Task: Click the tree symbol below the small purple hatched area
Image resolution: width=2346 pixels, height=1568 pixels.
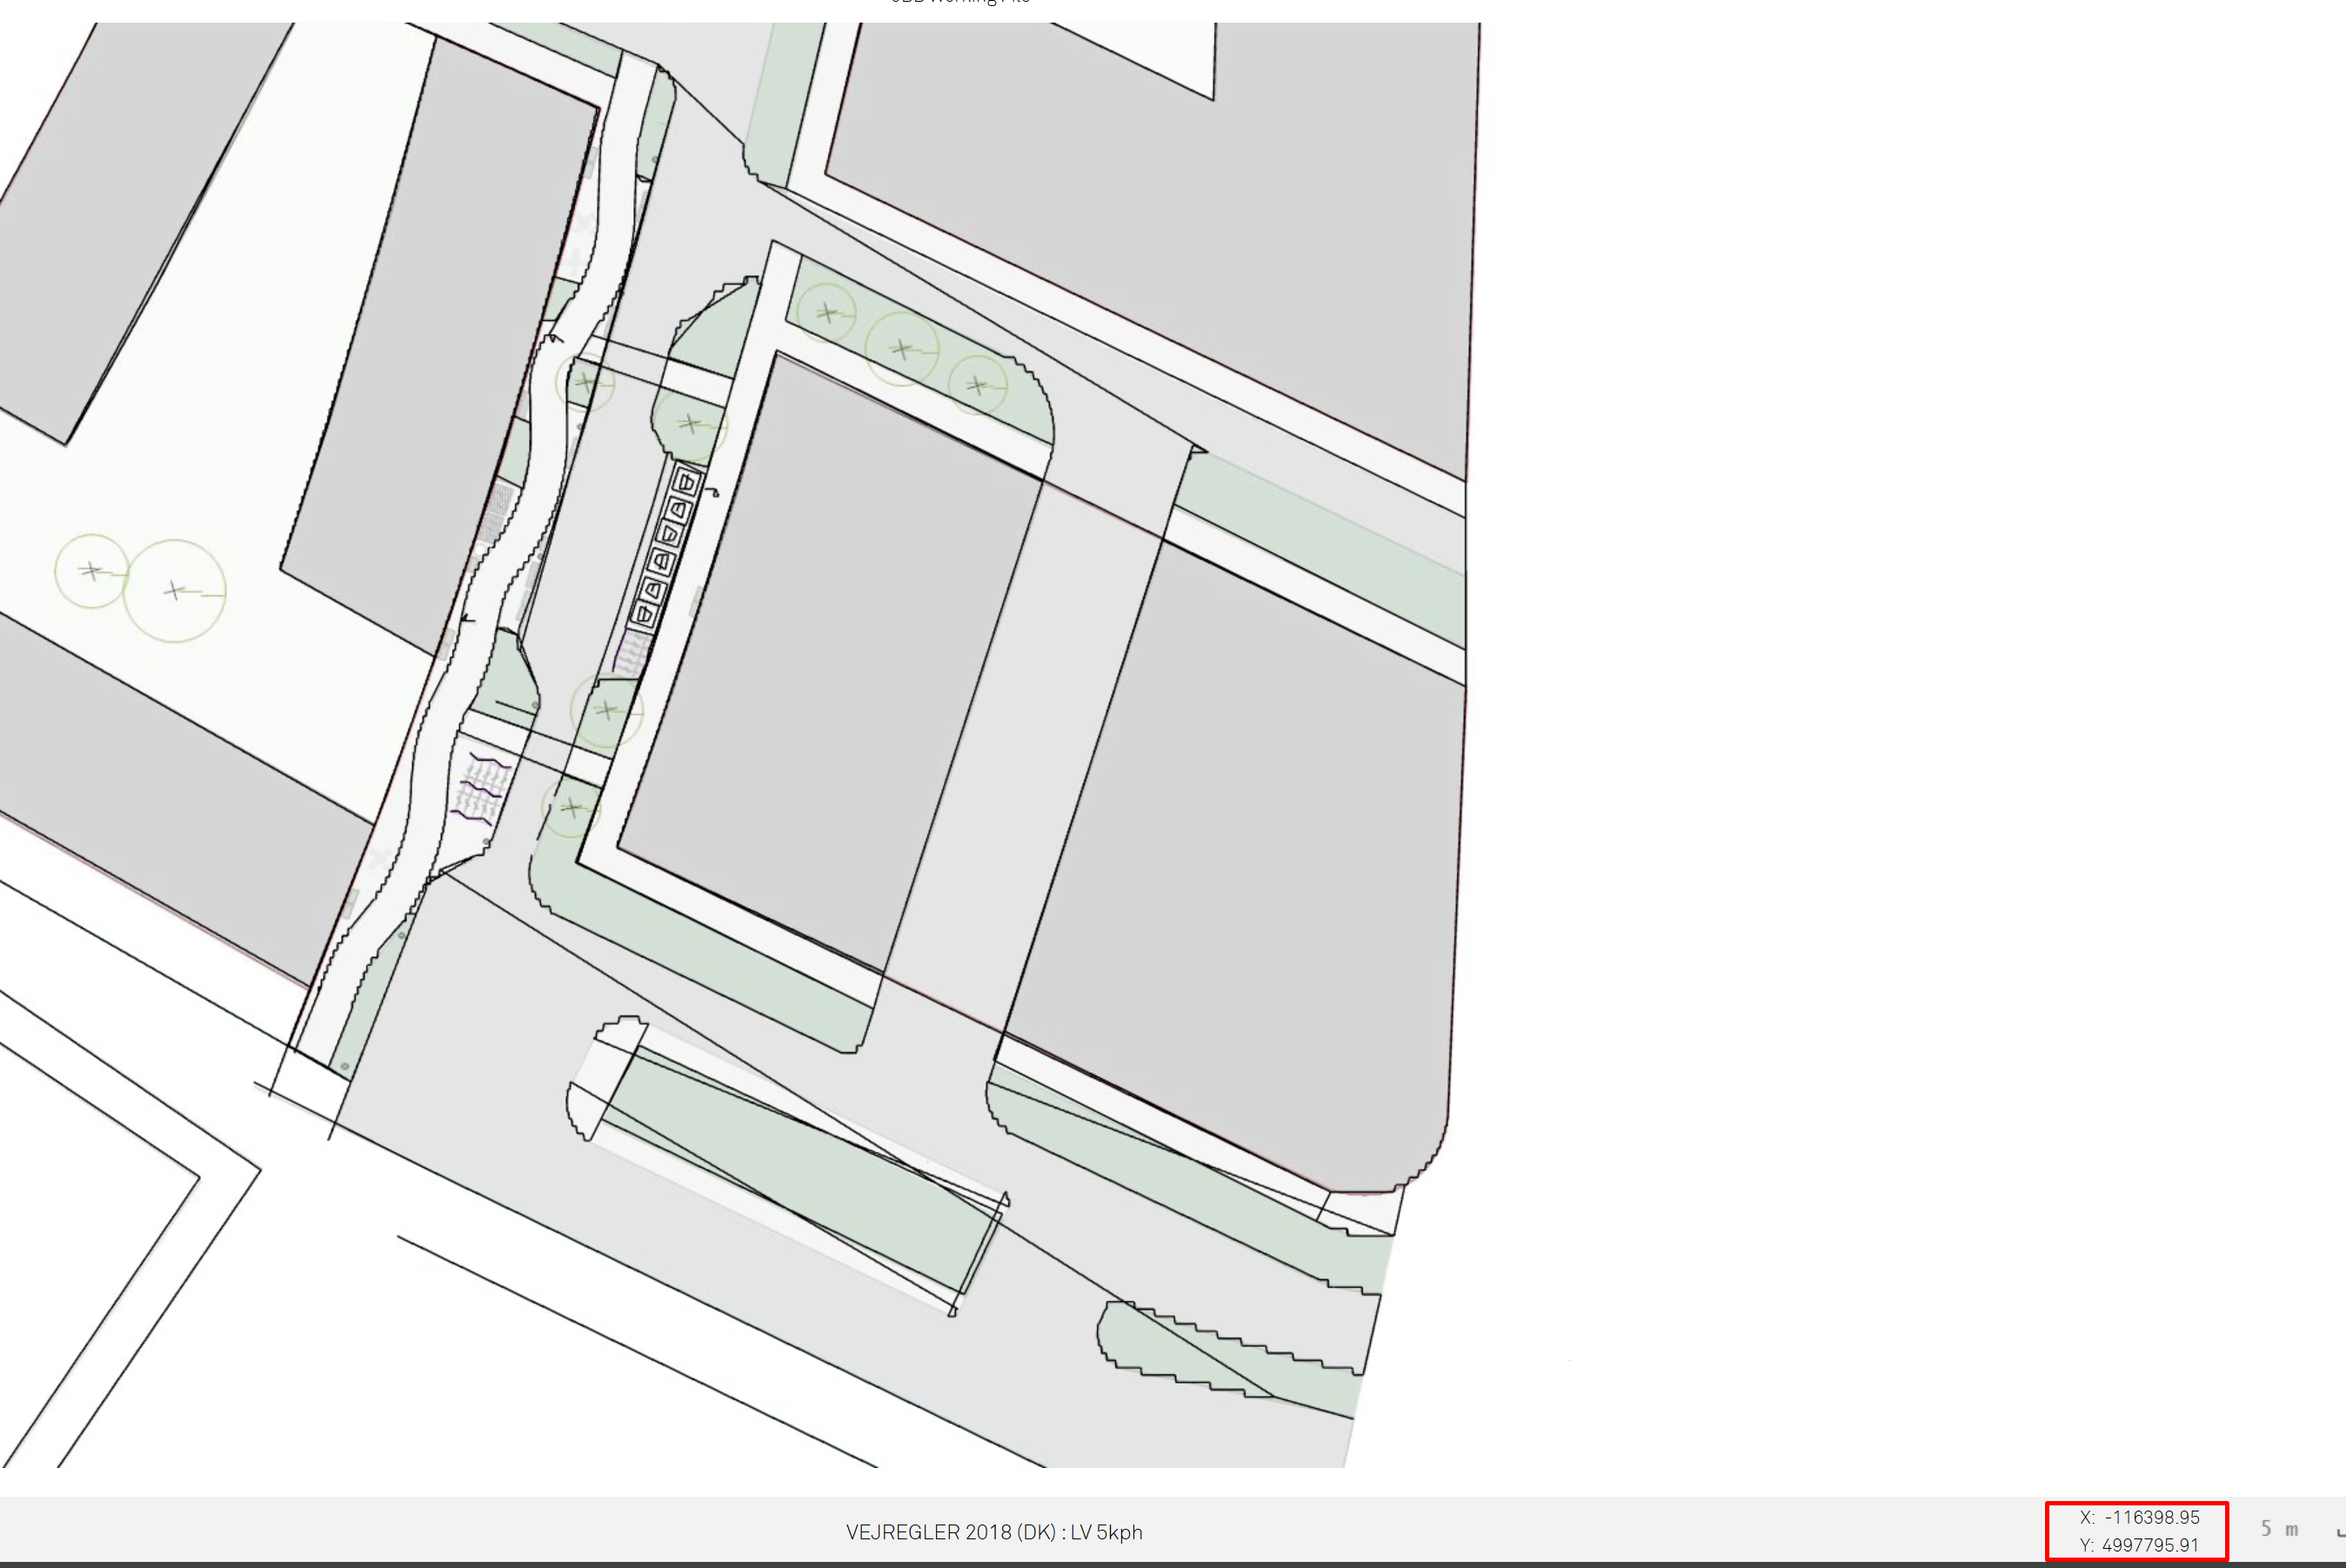Action: pyautogui.click(x=606, y=710)
